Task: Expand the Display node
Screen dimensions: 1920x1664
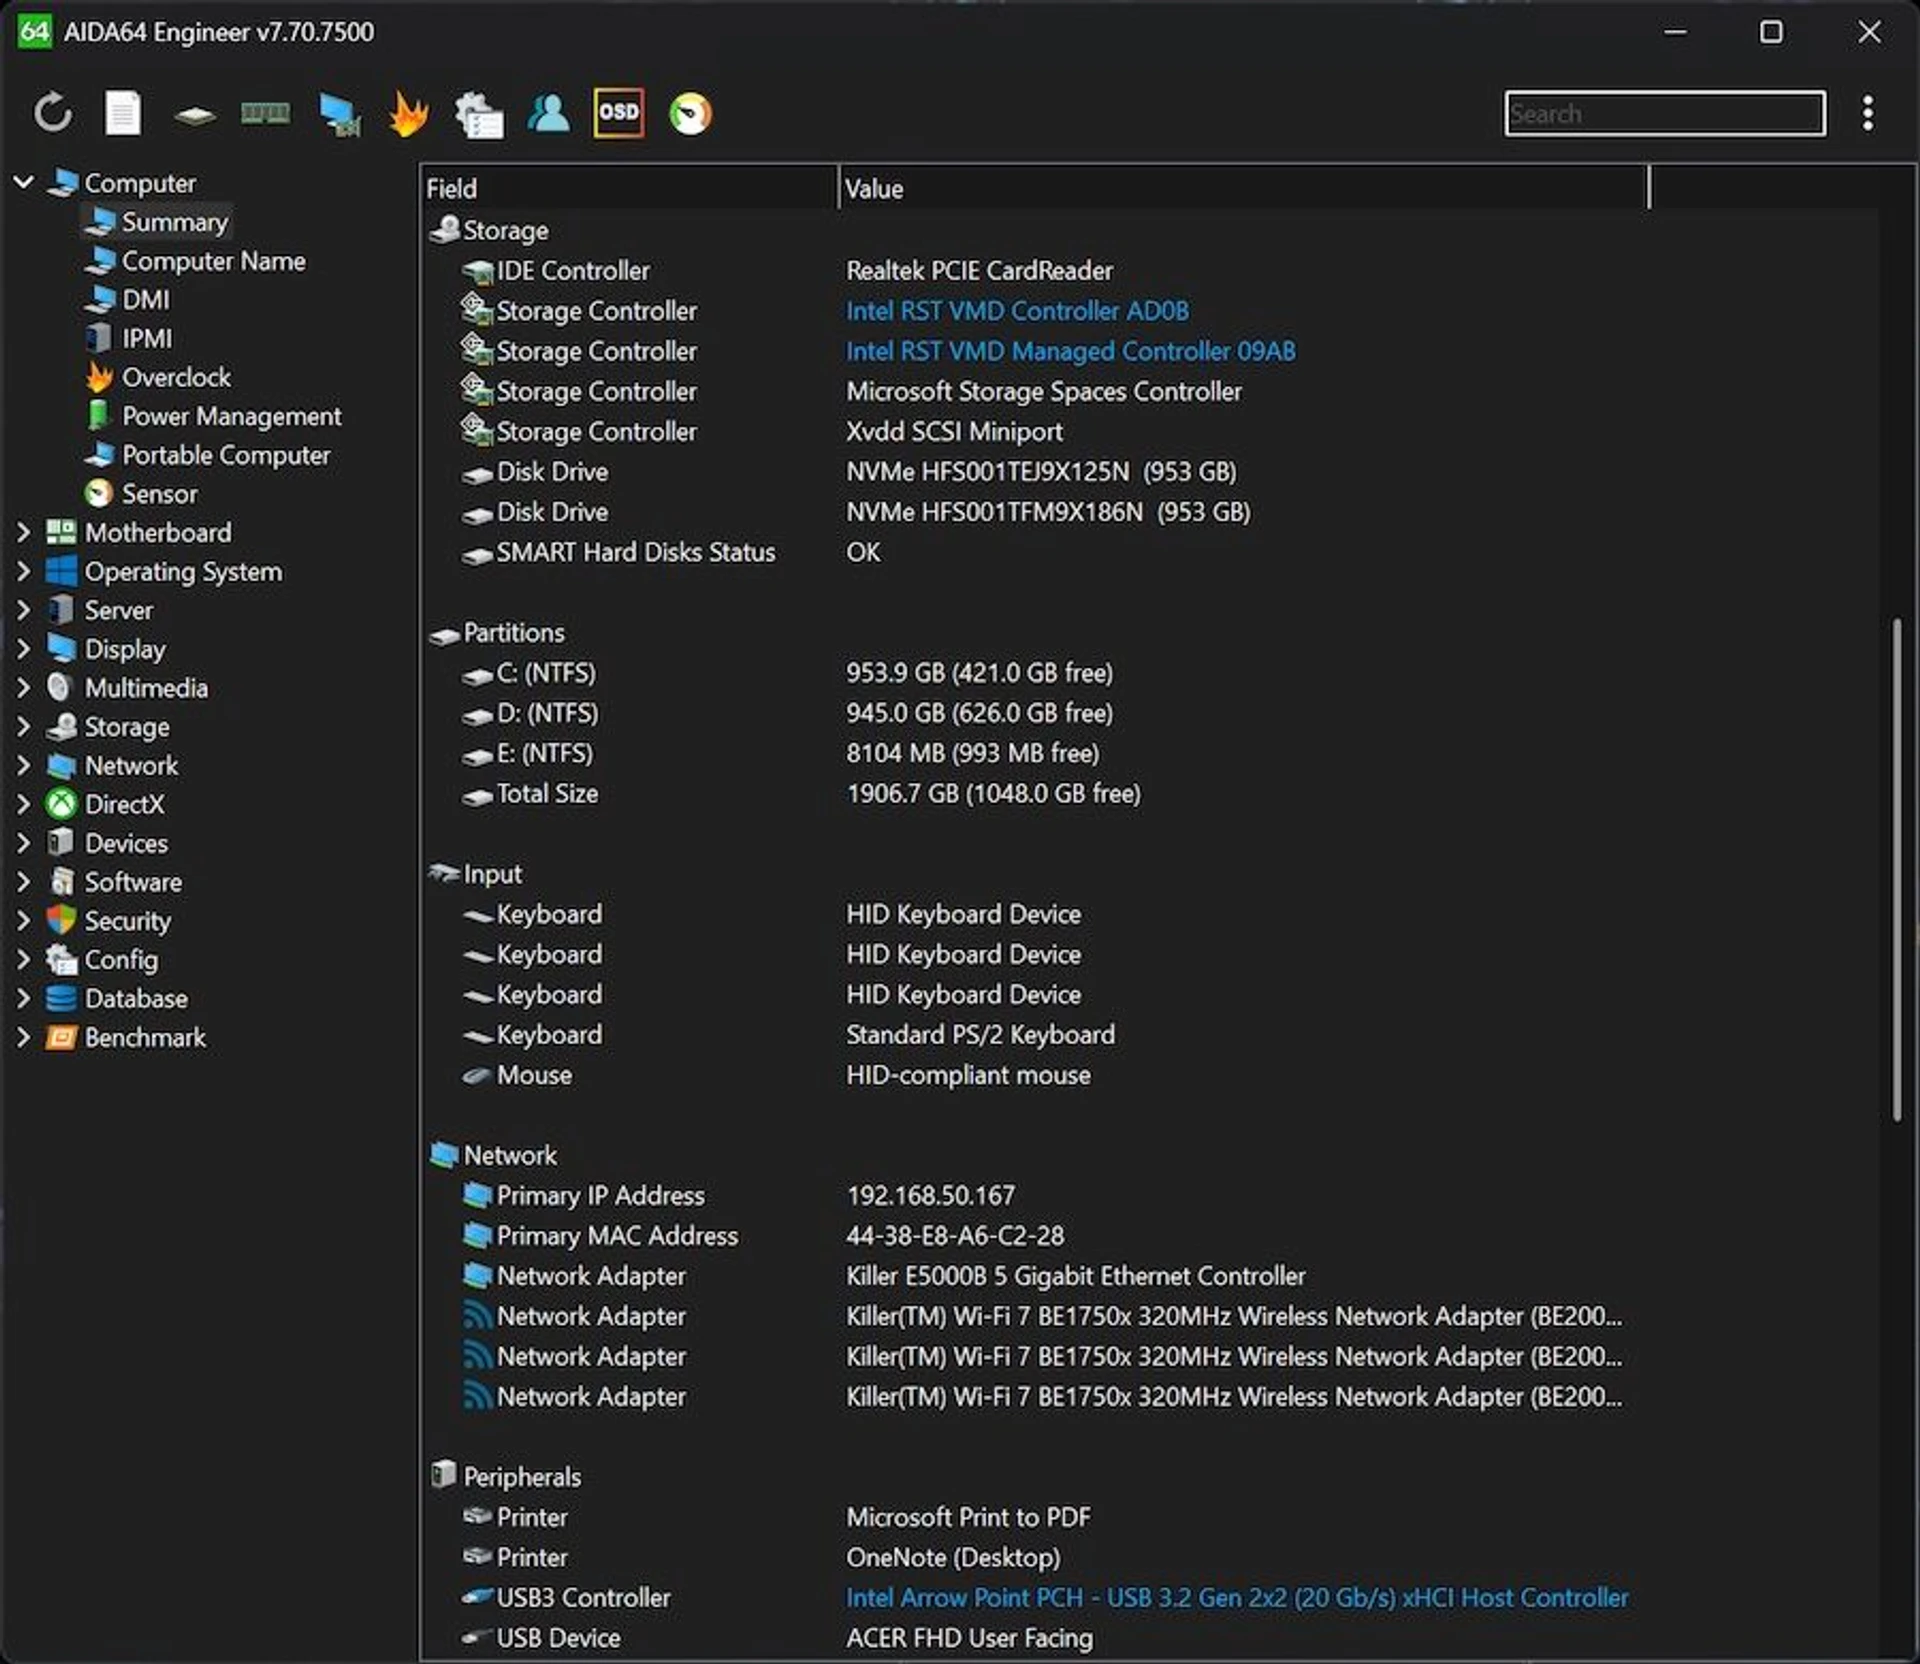Action: (x=23, y=649)
